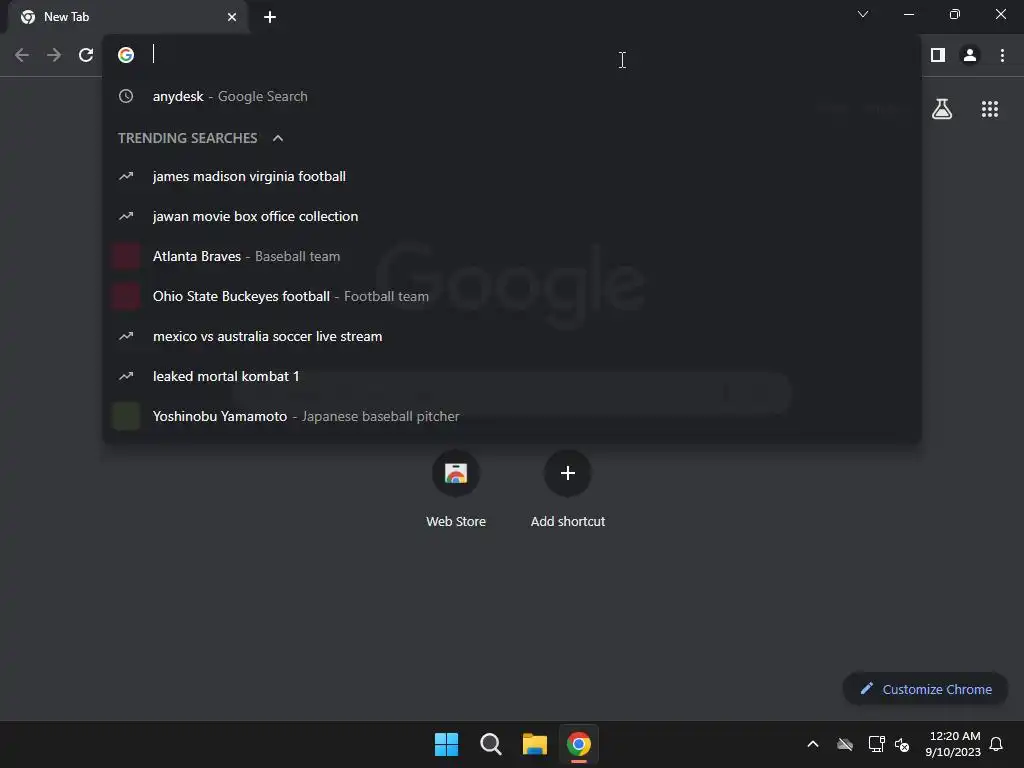This screenshot has width=1024, height=768.
Task: Click the network display tray icon
Action: click(876, 744)
